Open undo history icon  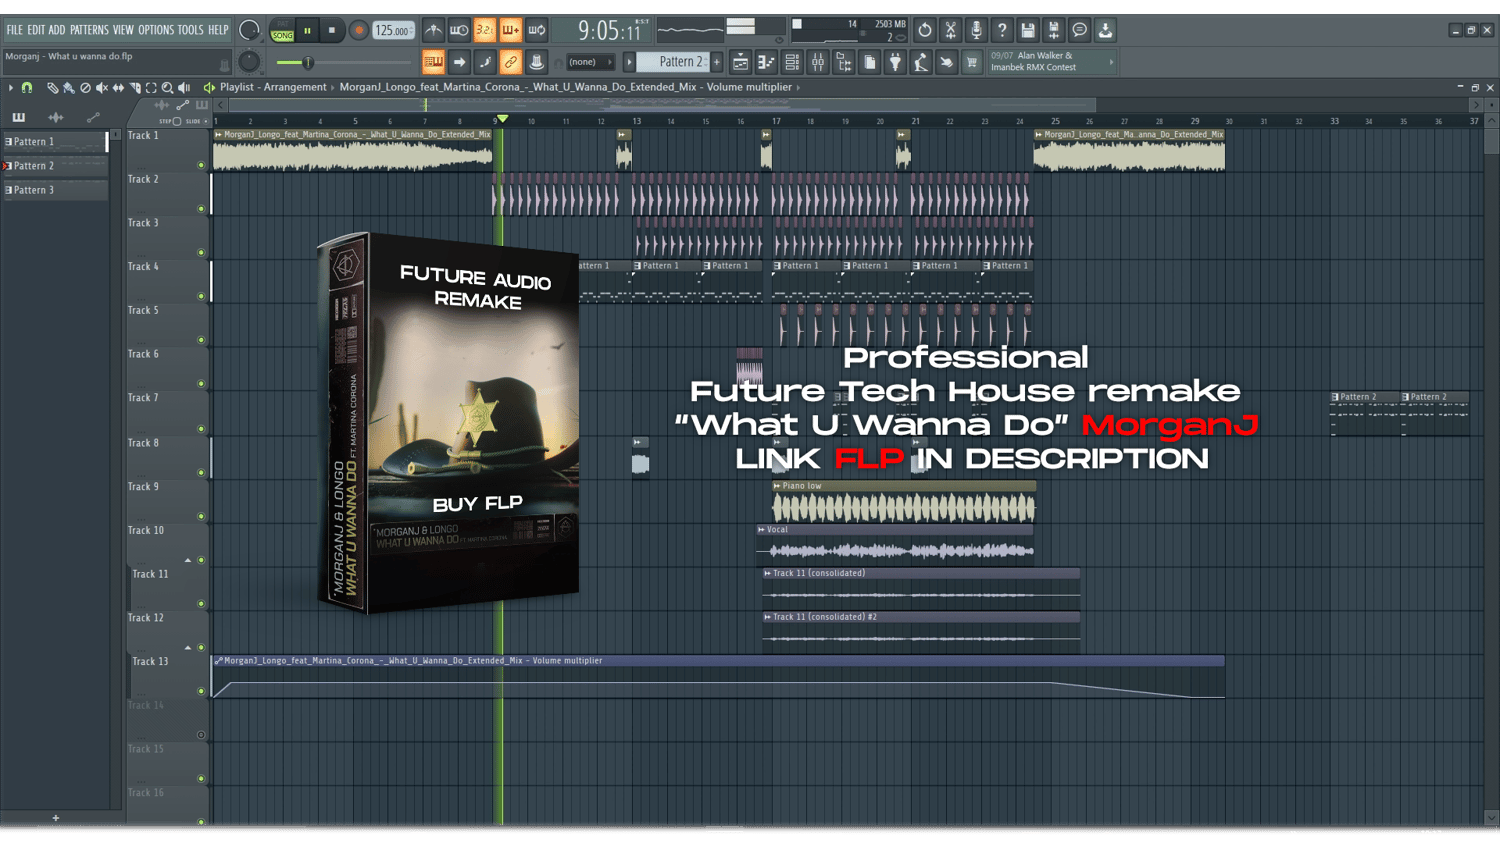pyautogui.click(x=925, y=30)
